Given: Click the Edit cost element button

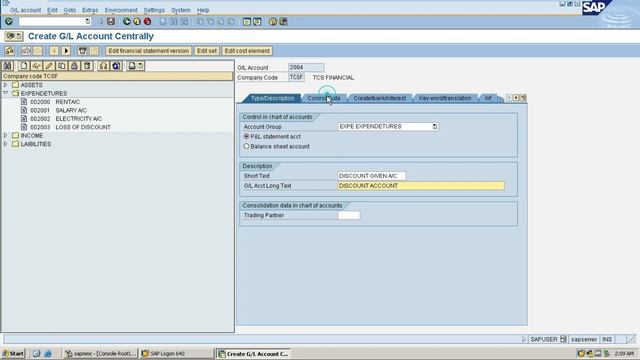Looking at the screenshot, I should (x=247, y=51).
